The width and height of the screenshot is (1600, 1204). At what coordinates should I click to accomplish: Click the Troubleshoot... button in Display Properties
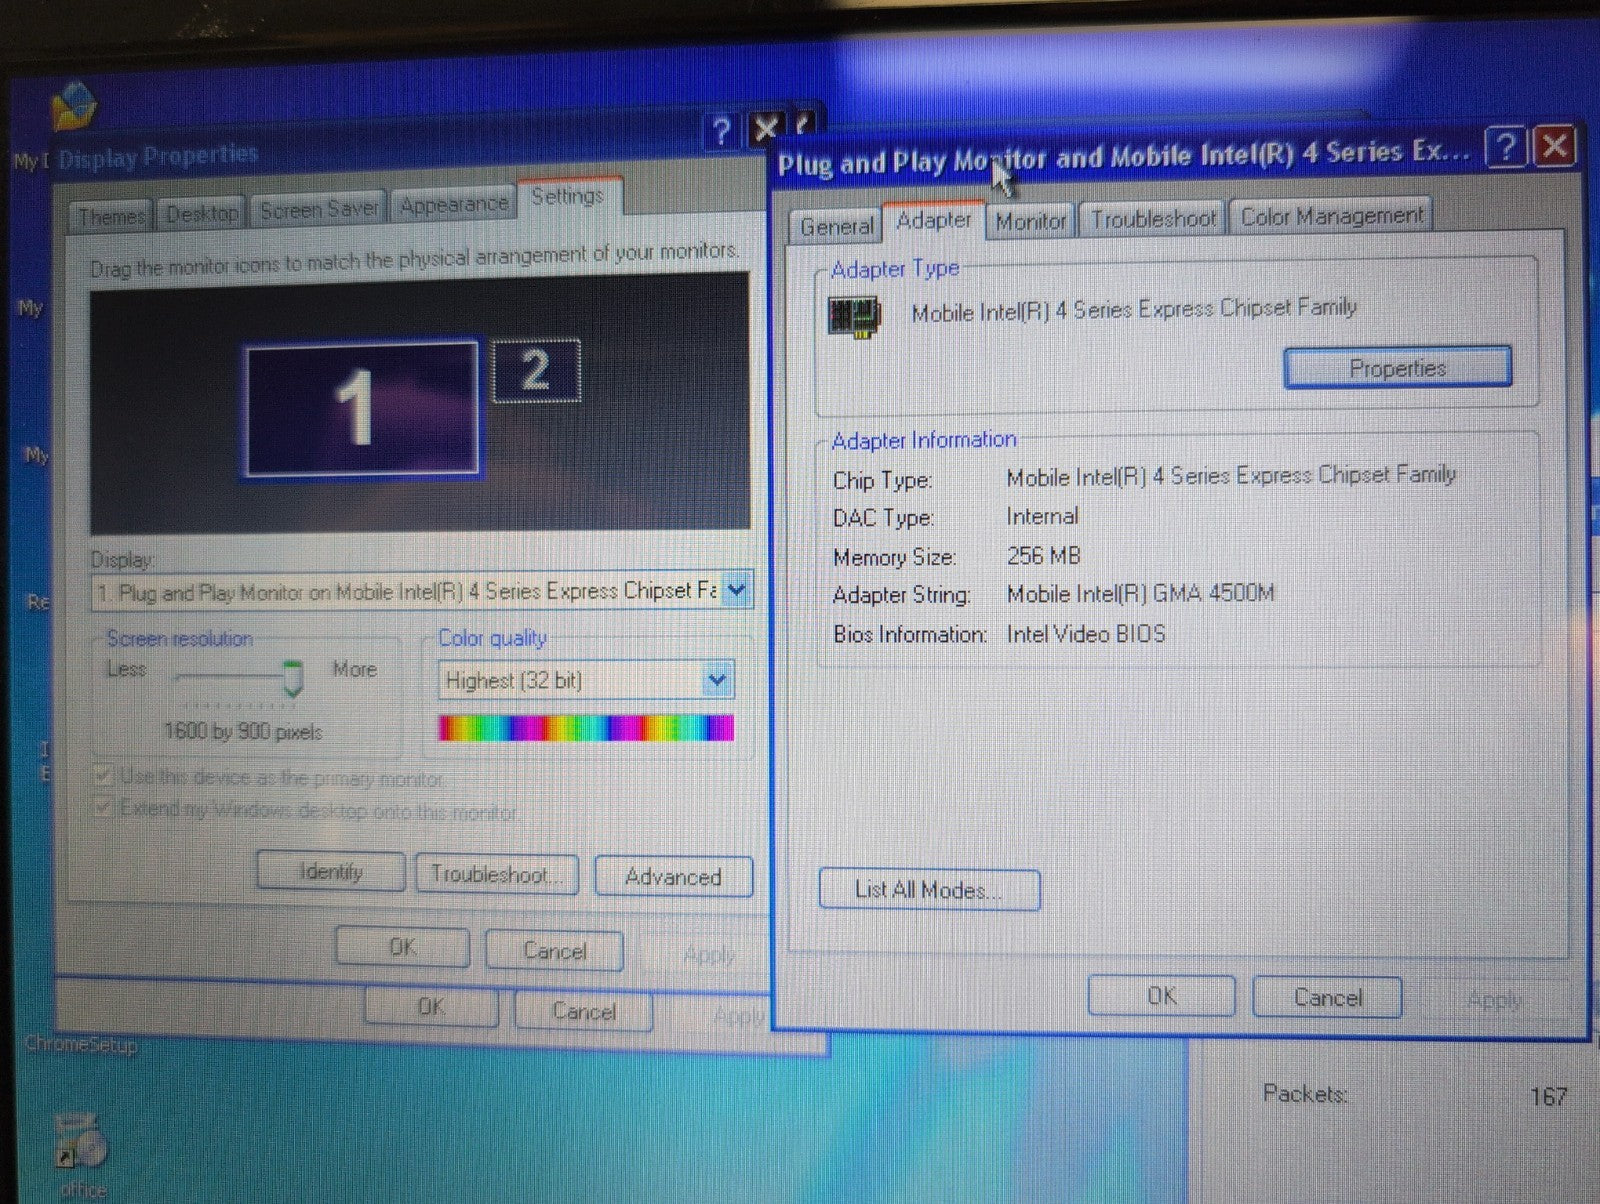496,875
